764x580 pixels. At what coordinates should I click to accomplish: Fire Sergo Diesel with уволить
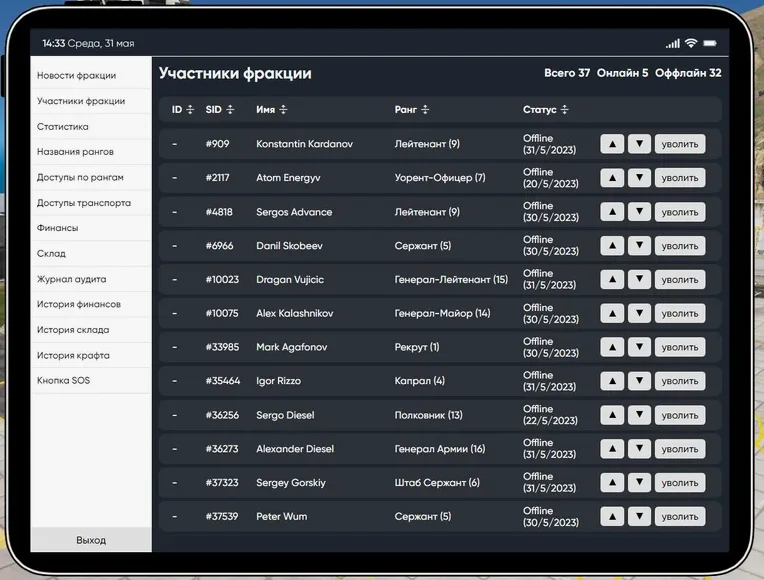coord(680,415)
